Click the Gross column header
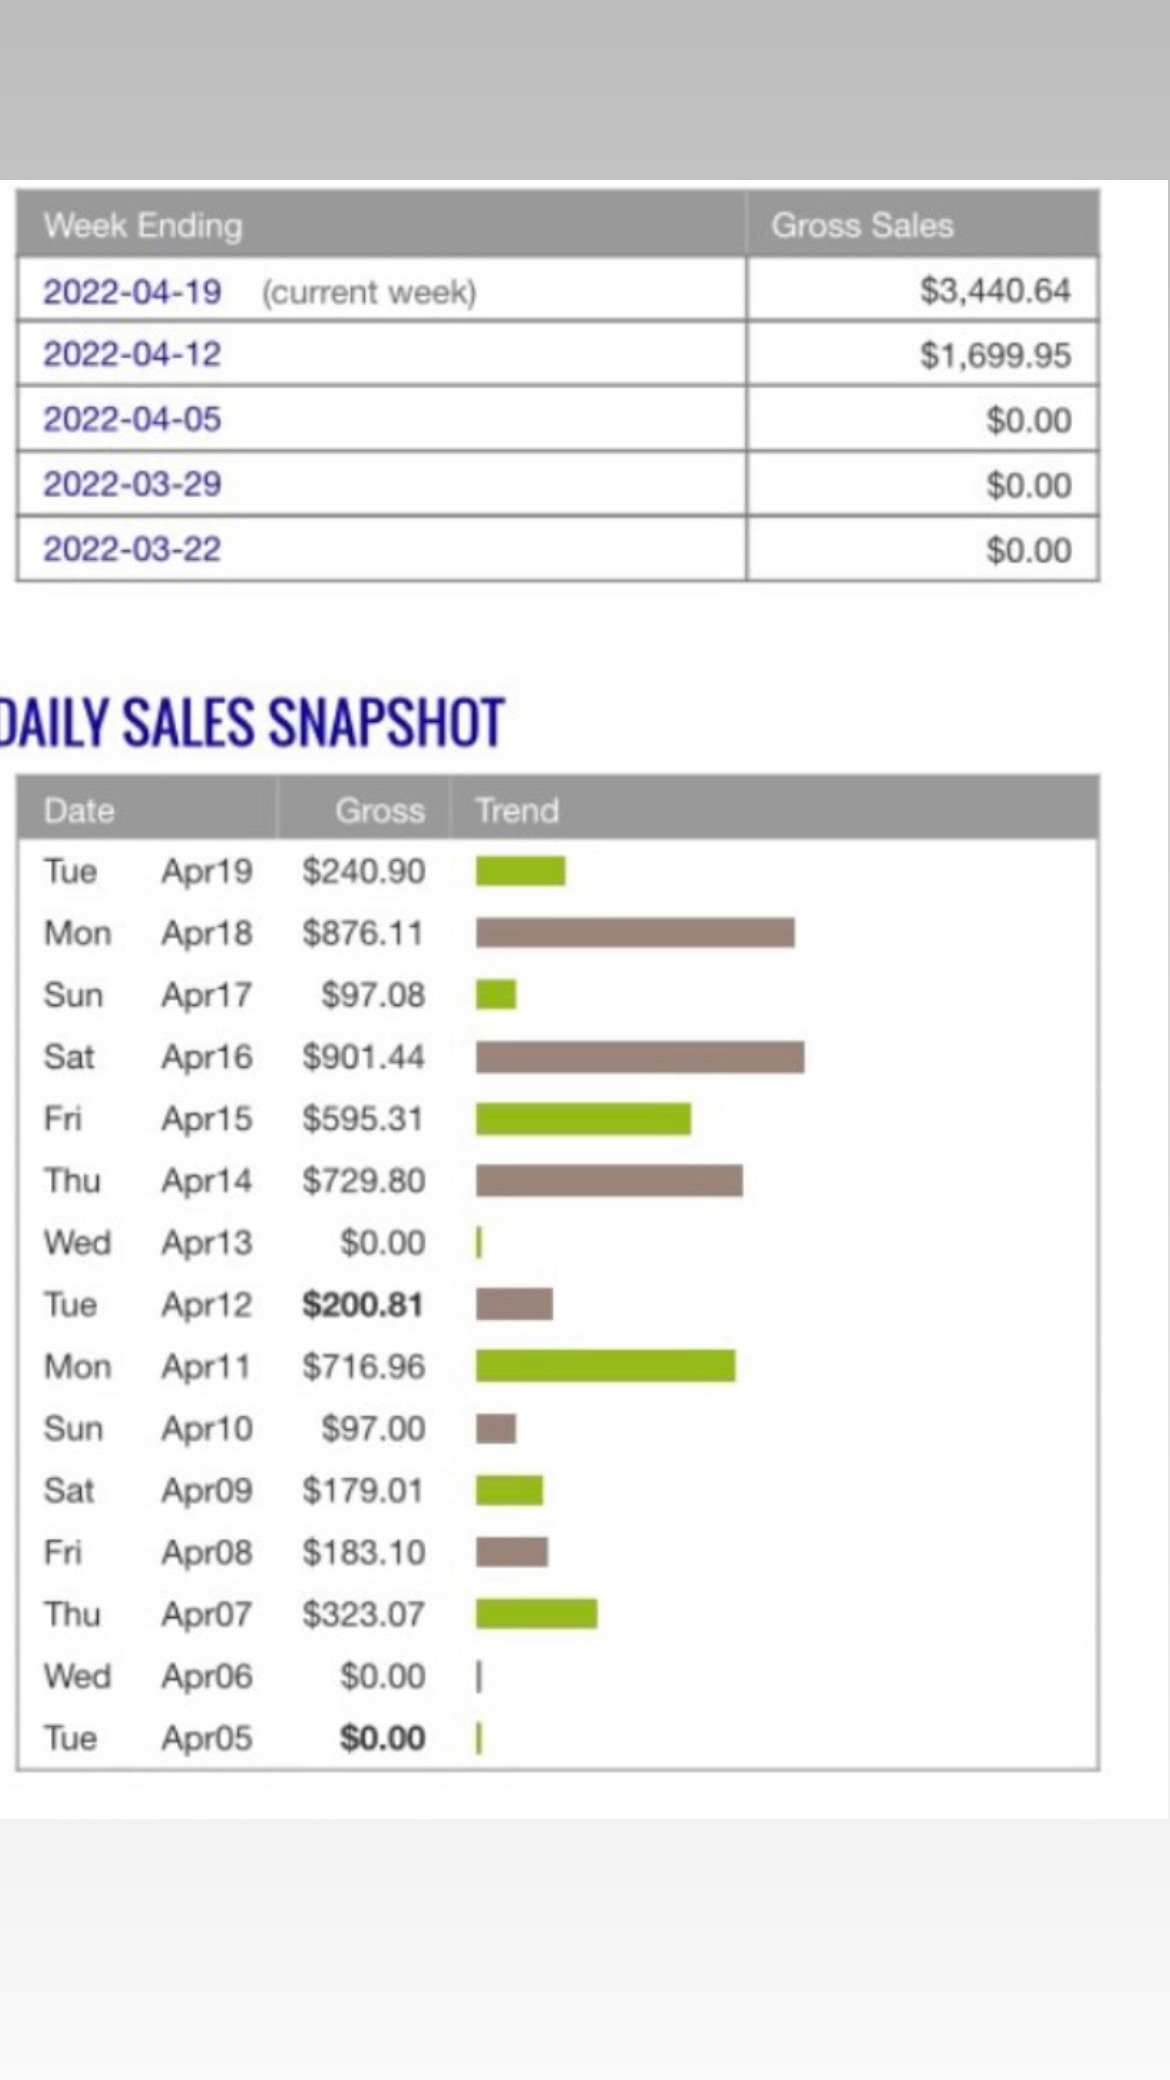 [x=380, y=810]
